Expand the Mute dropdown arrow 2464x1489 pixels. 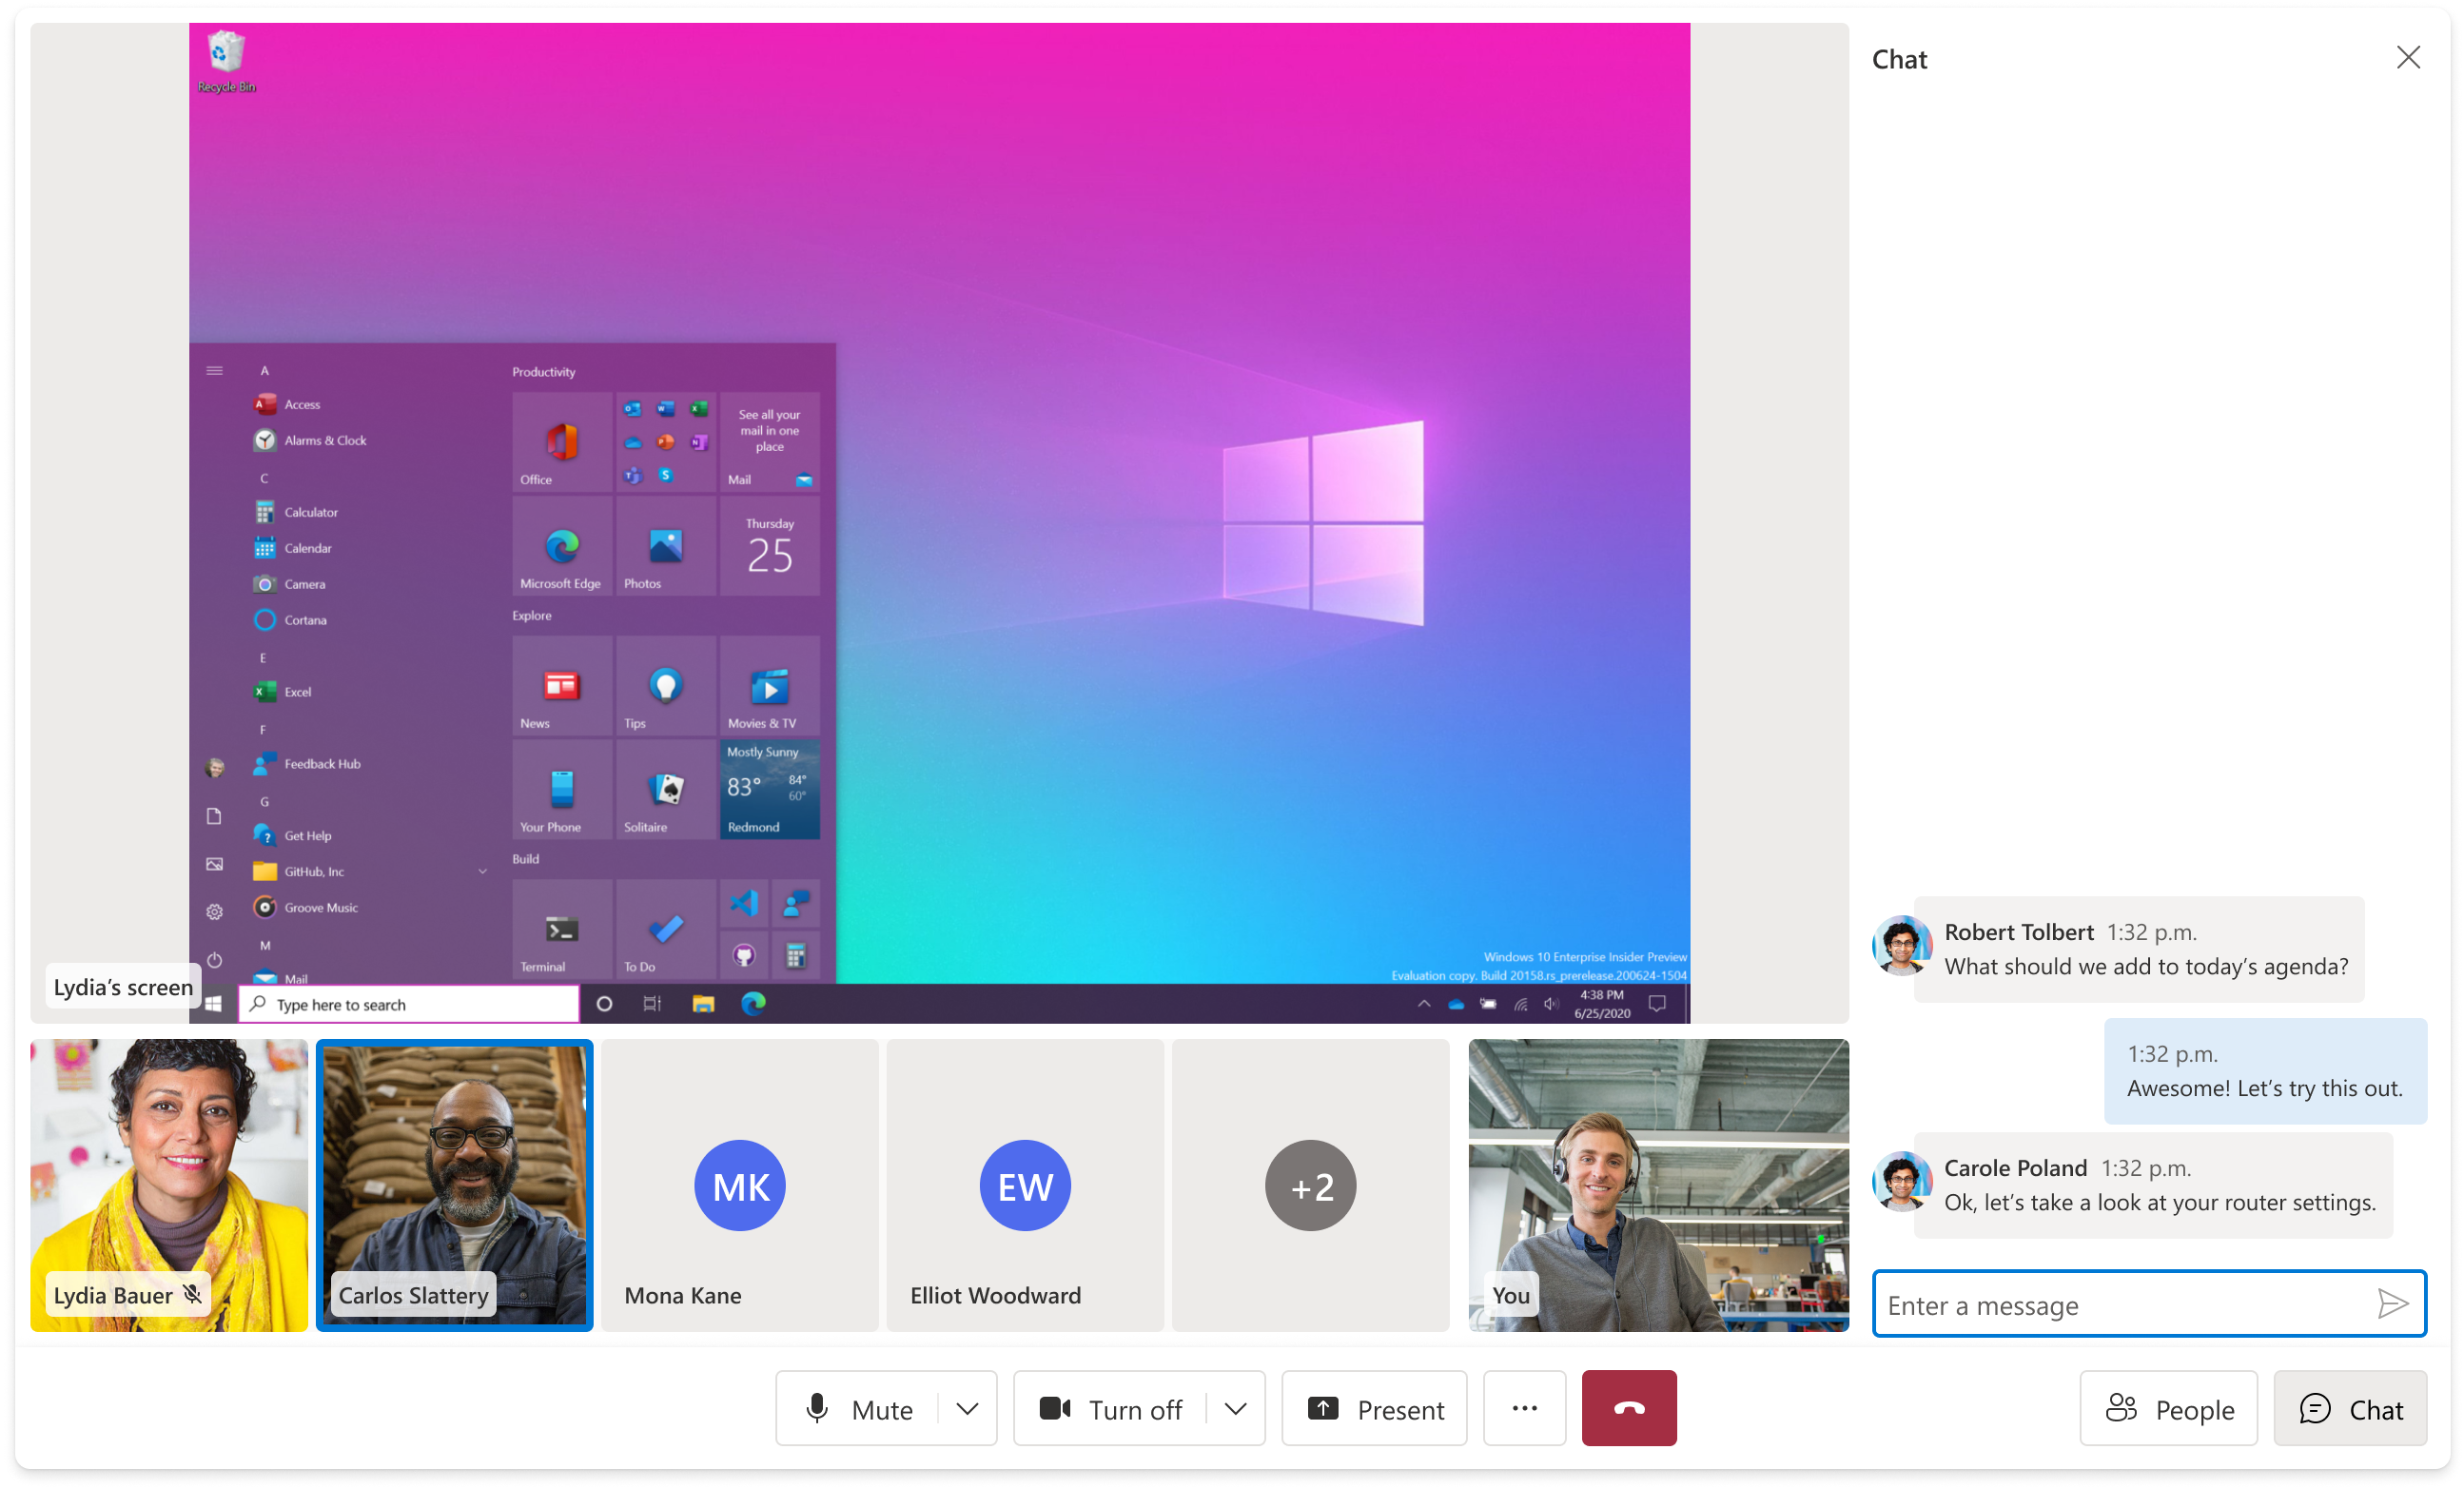click(968, 1408)
